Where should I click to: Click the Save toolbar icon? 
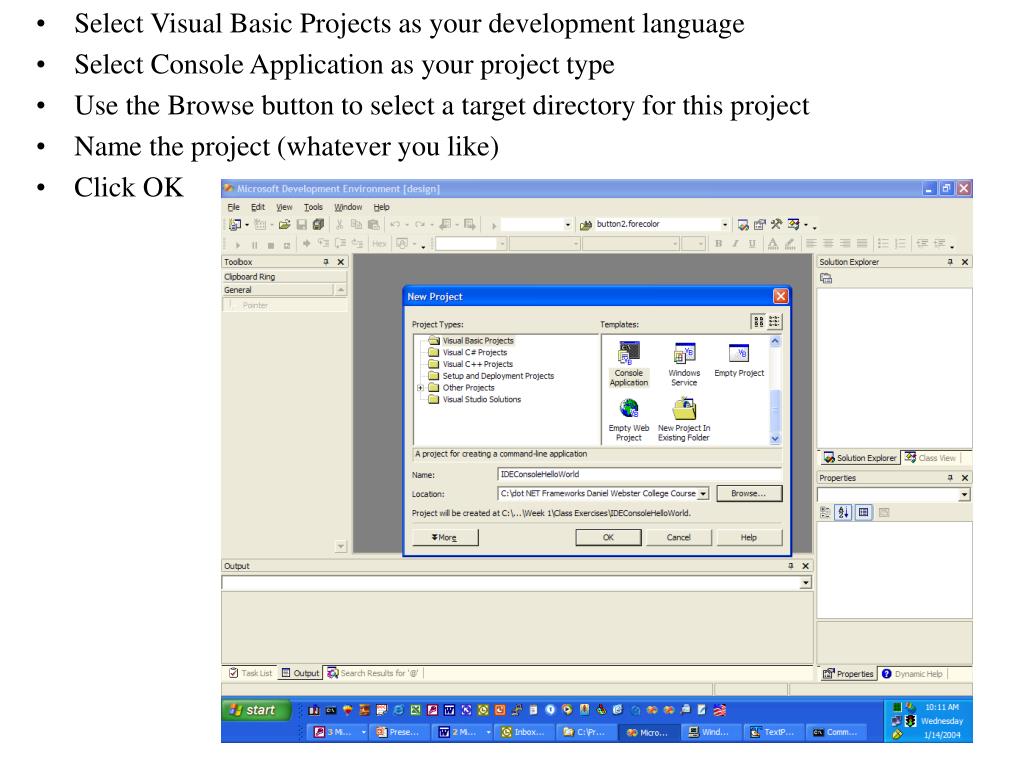coord(302,225)
